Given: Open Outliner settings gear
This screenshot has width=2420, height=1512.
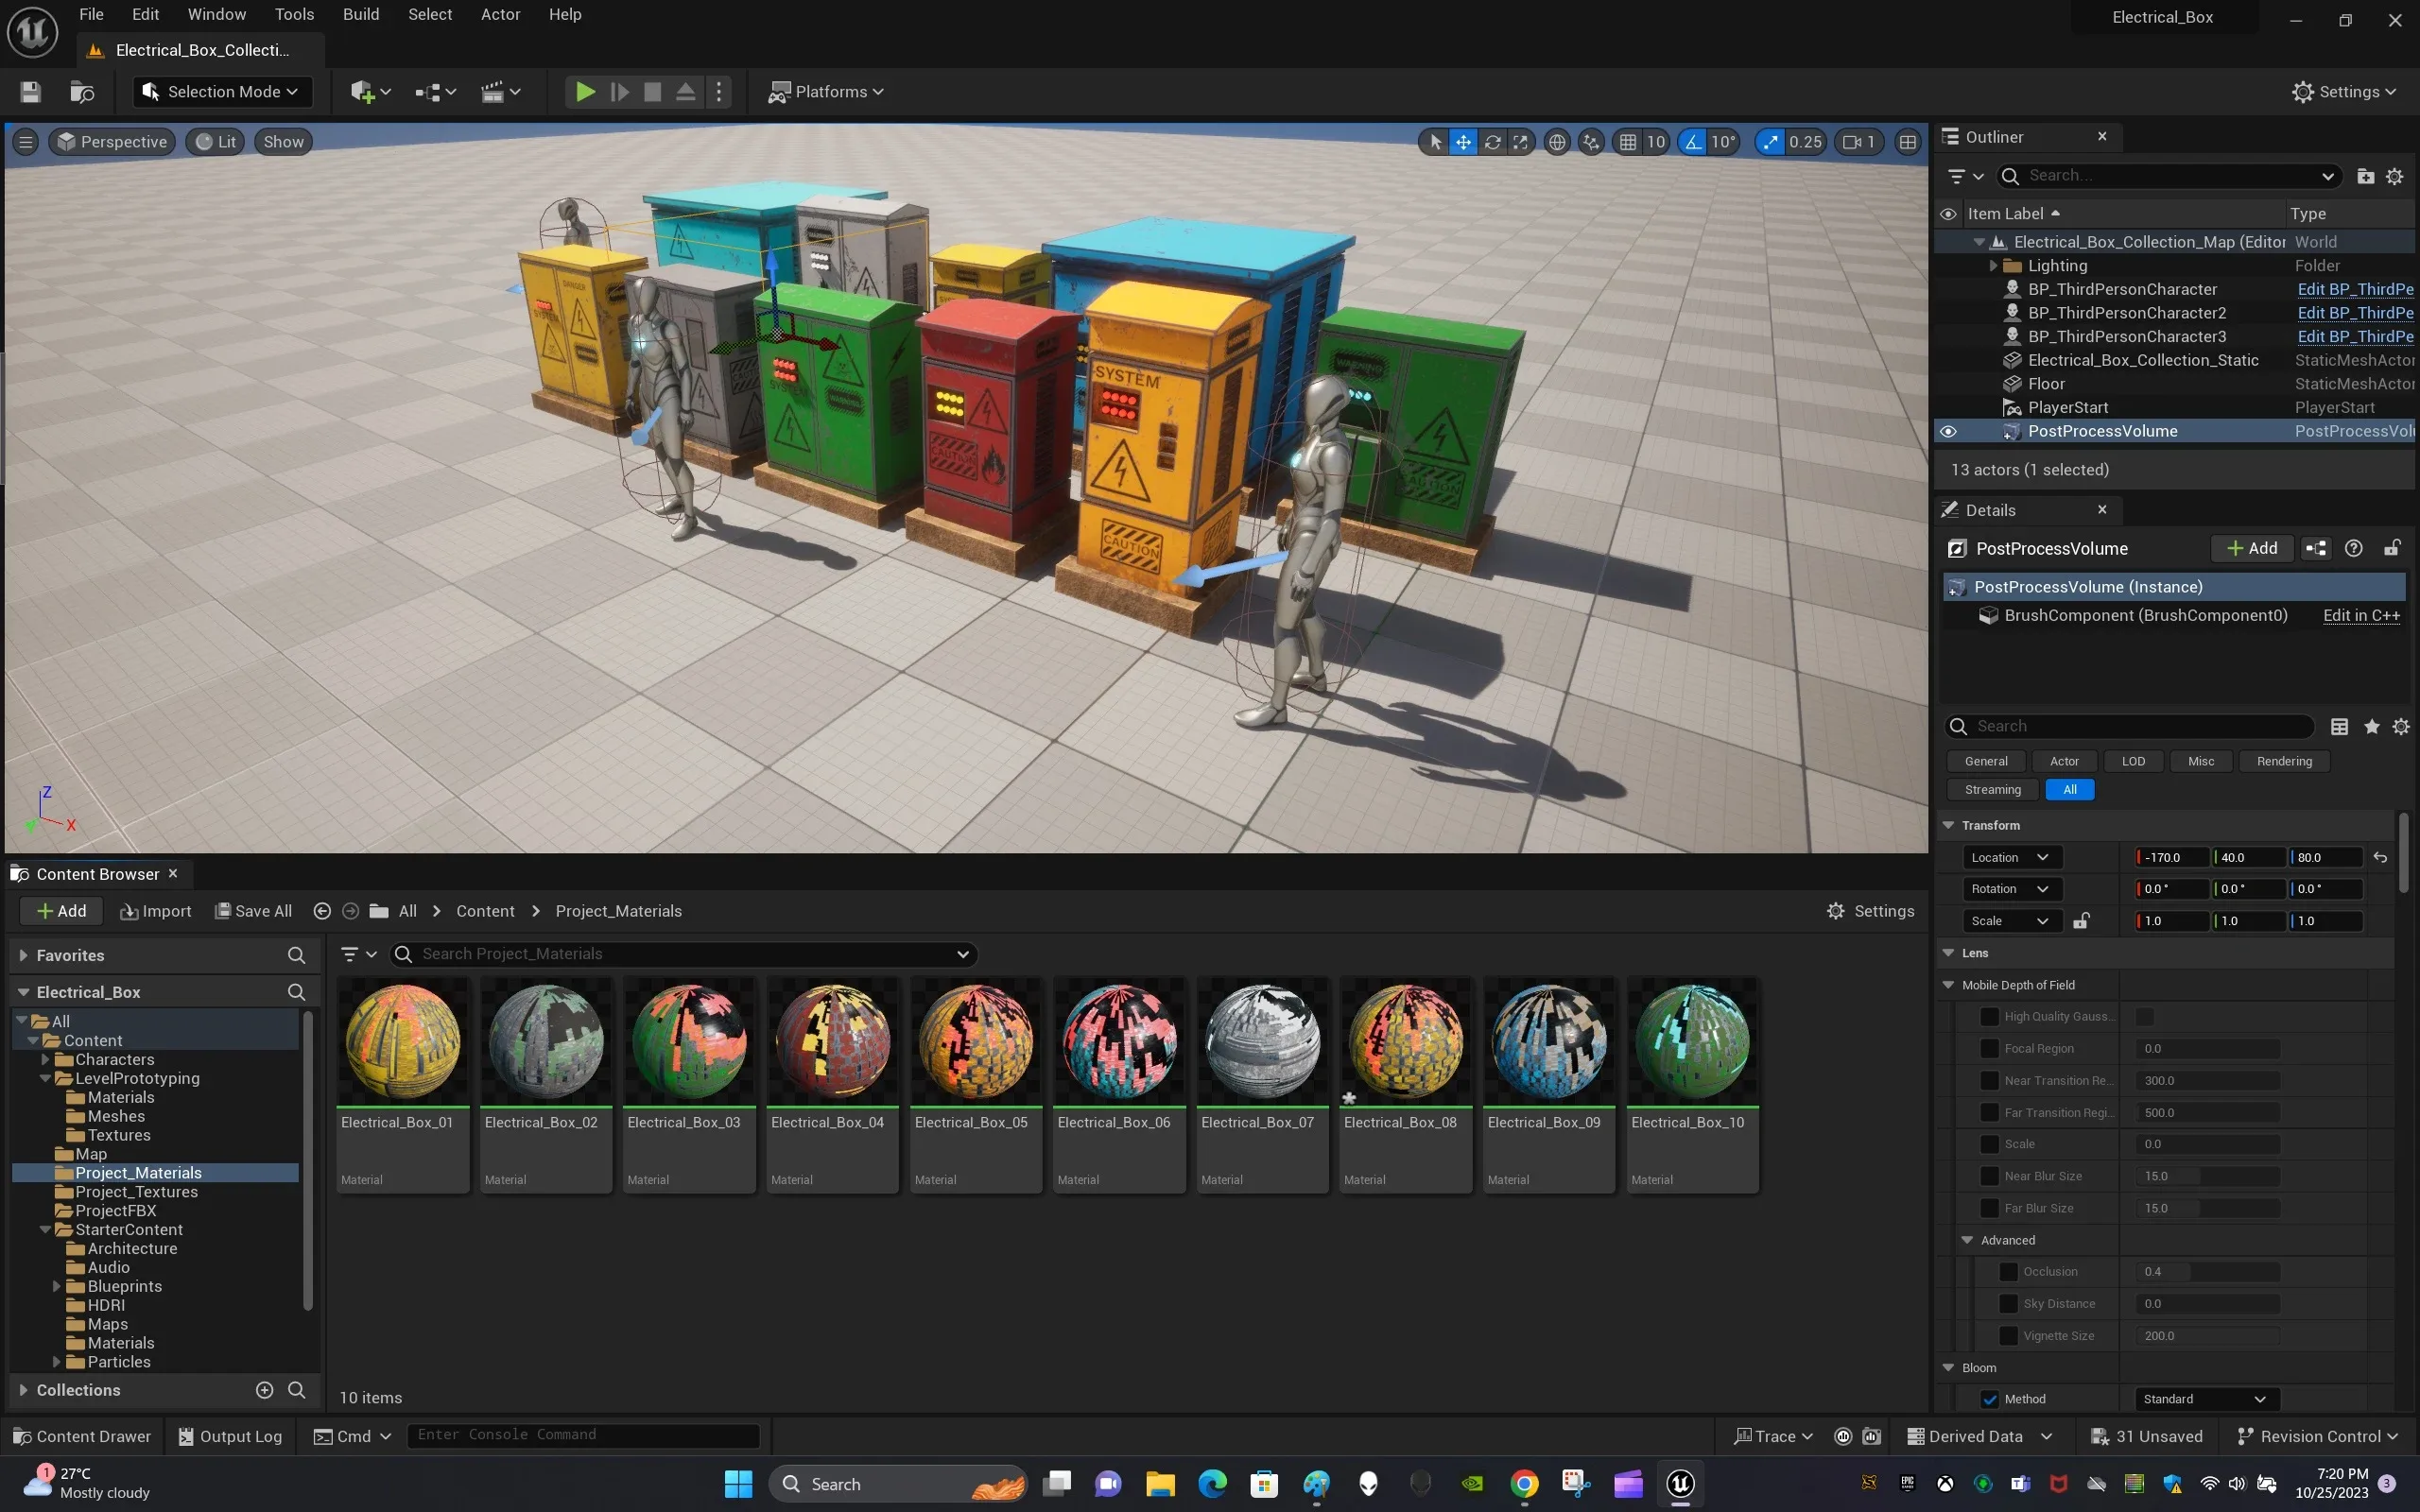Looking at the screenshot, I should pos(2394,176).
